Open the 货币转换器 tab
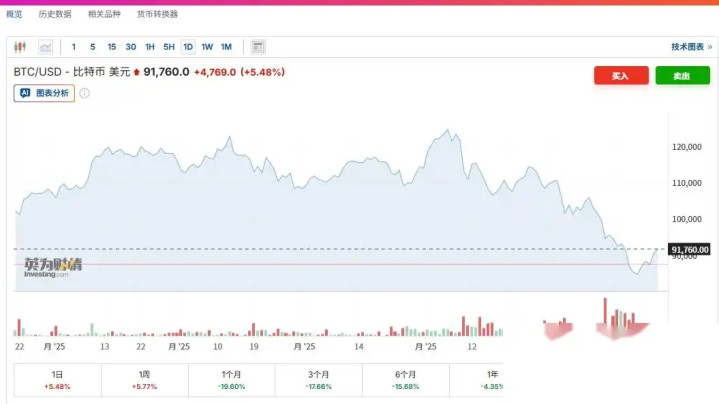The width and height of the screenshot is (719, 404). point(157,14)
